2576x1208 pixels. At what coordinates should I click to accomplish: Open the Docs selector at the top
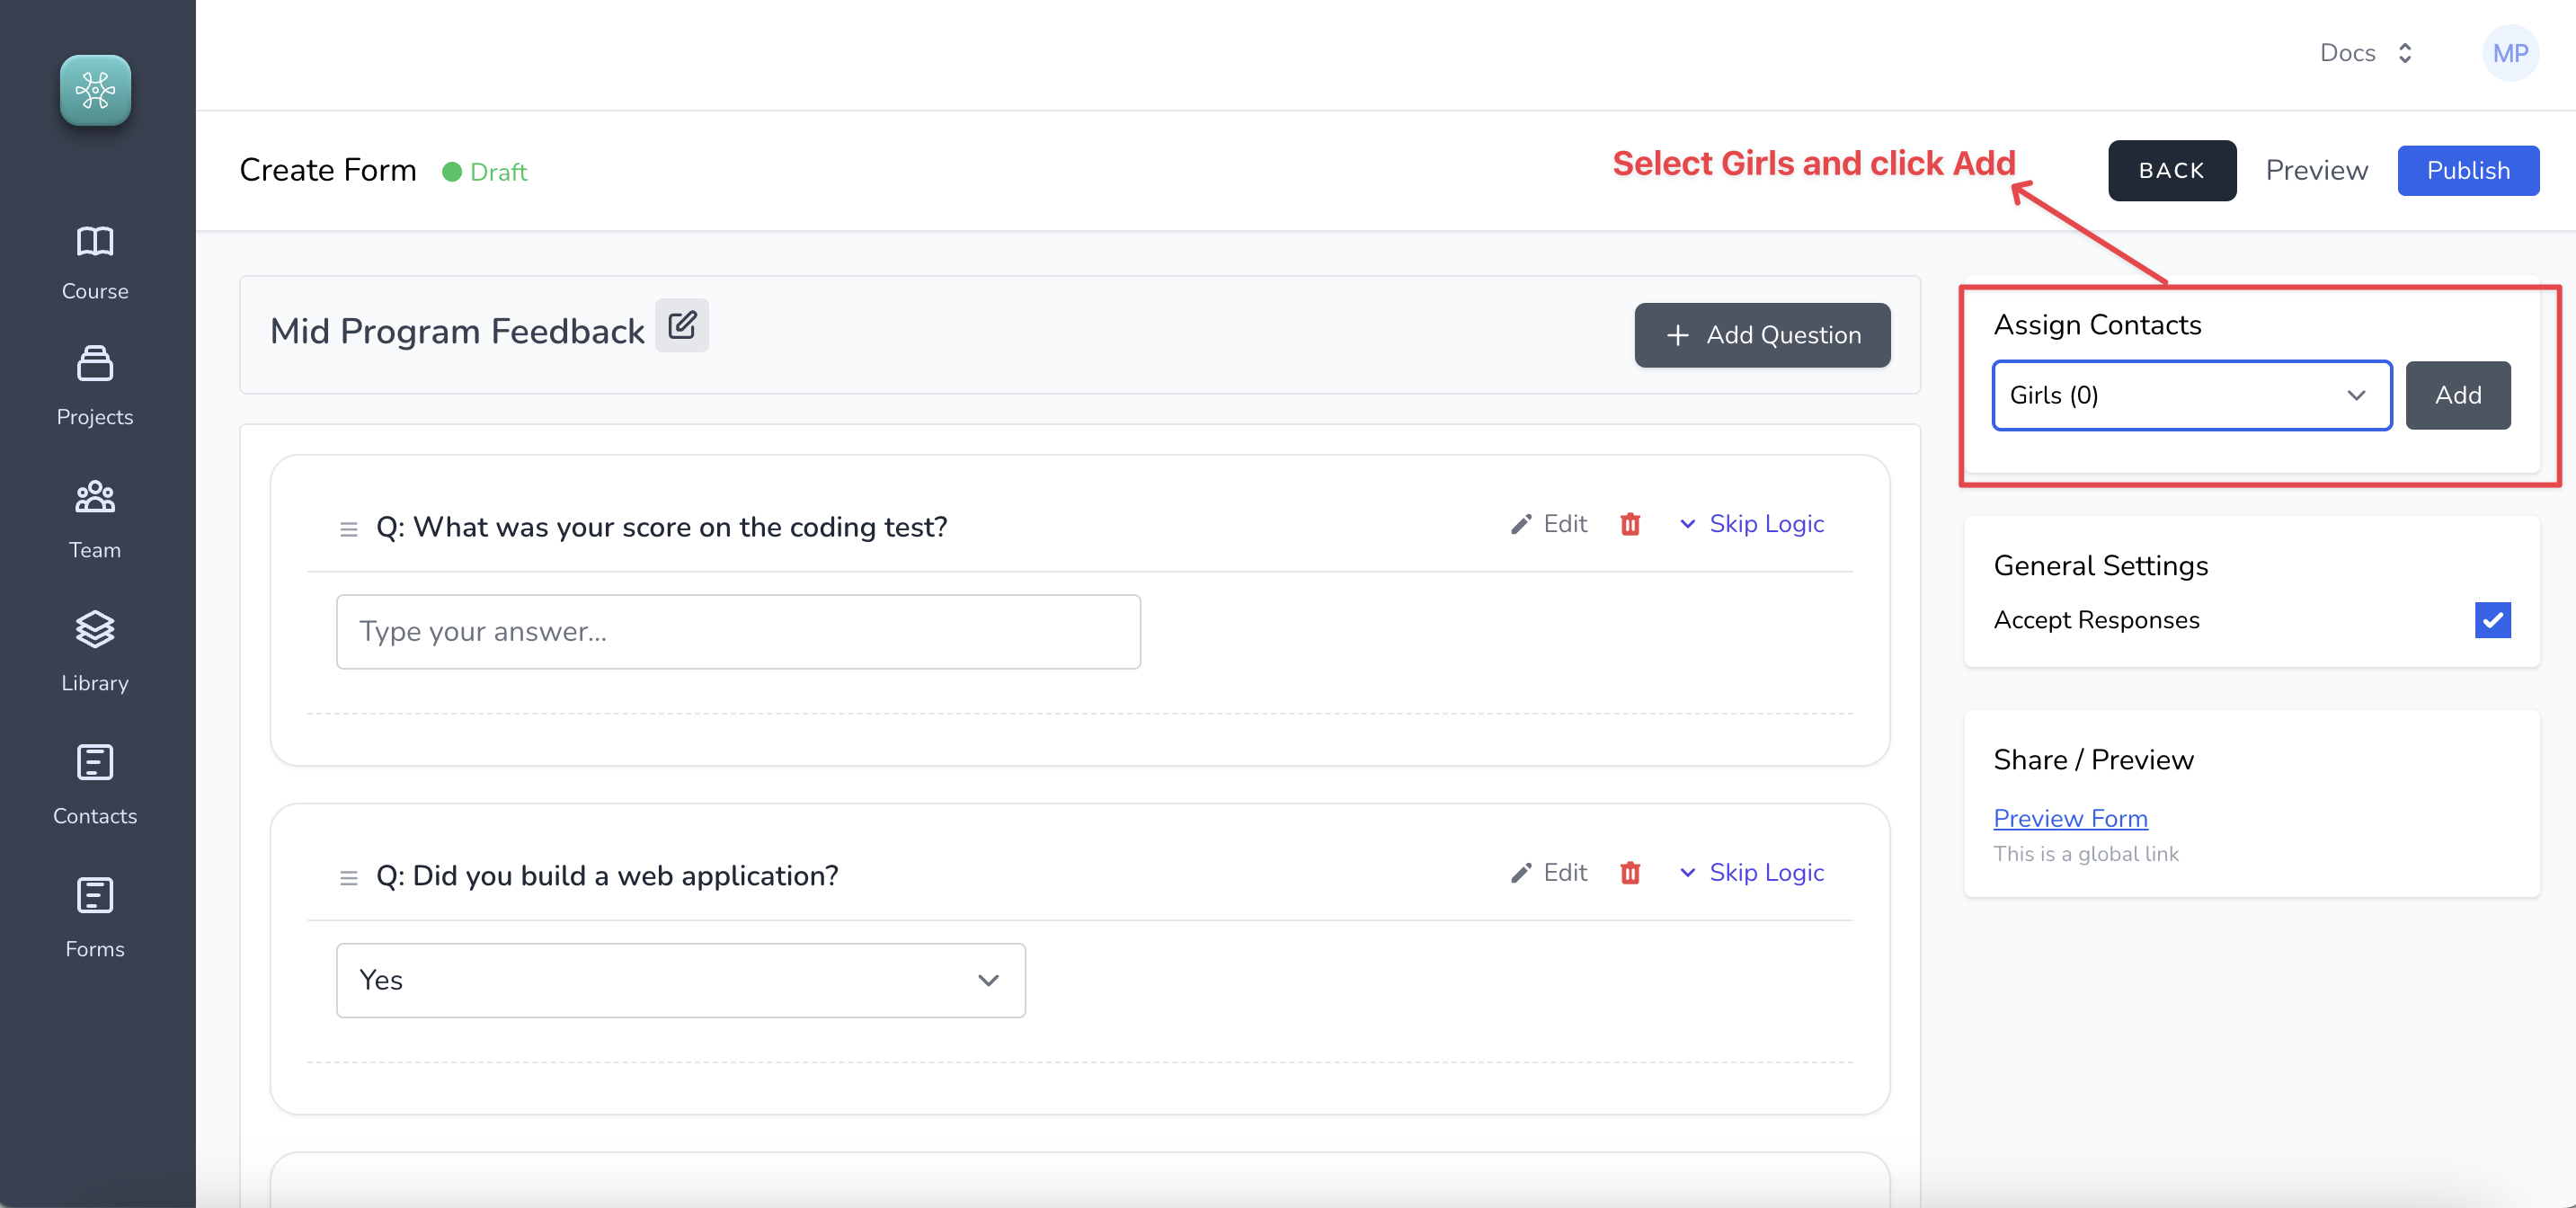pos(2362,53)
